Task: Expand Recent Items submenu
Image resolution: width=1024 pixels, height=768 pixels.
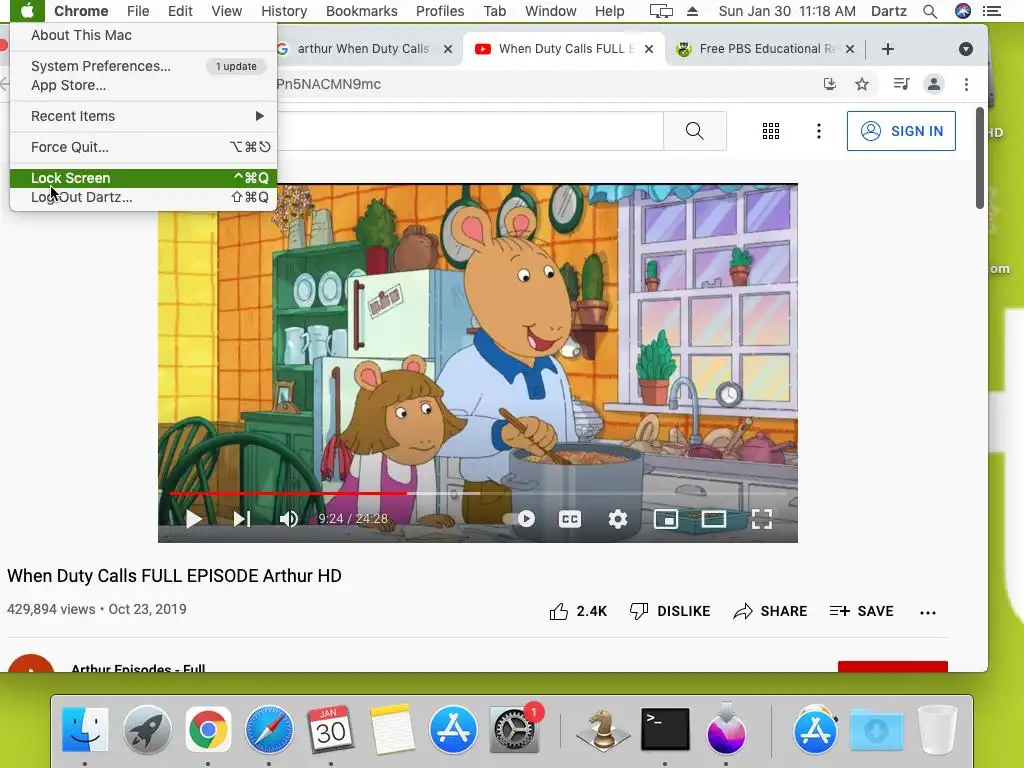Action: 144,116
